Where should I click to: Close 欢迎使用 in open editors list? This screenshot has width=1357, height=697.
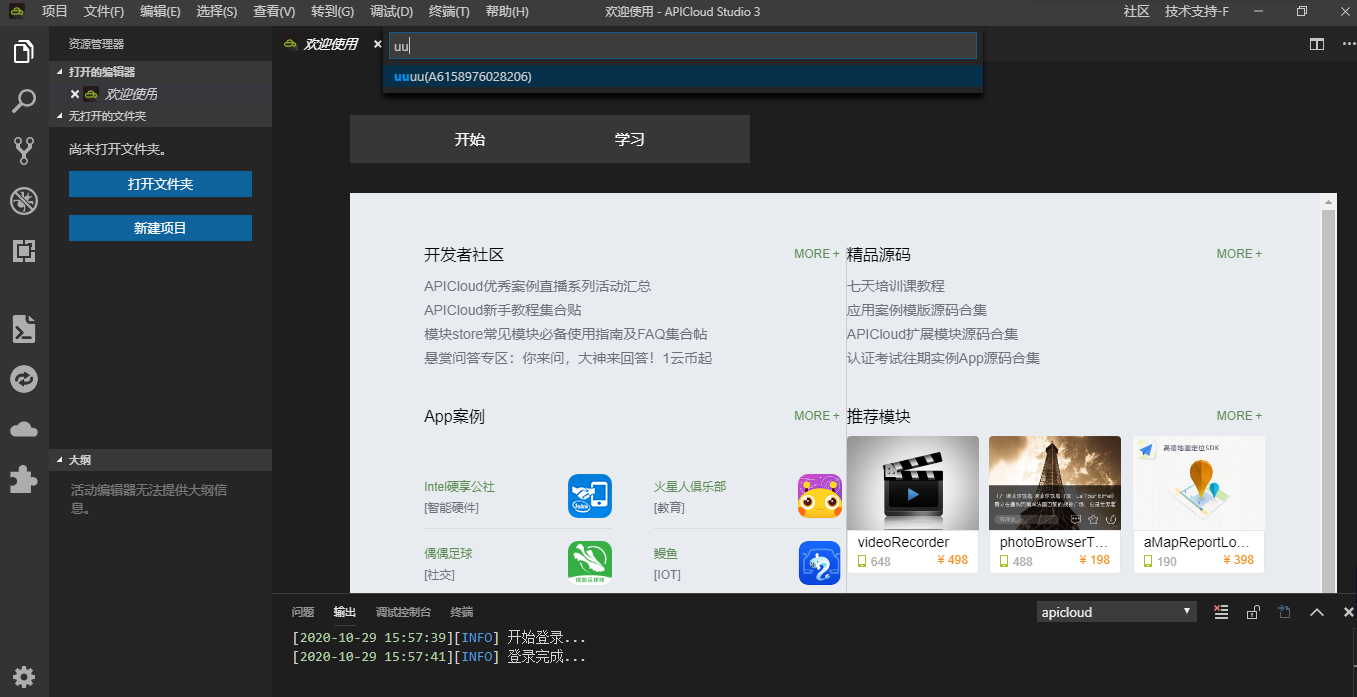pos(75,94)
